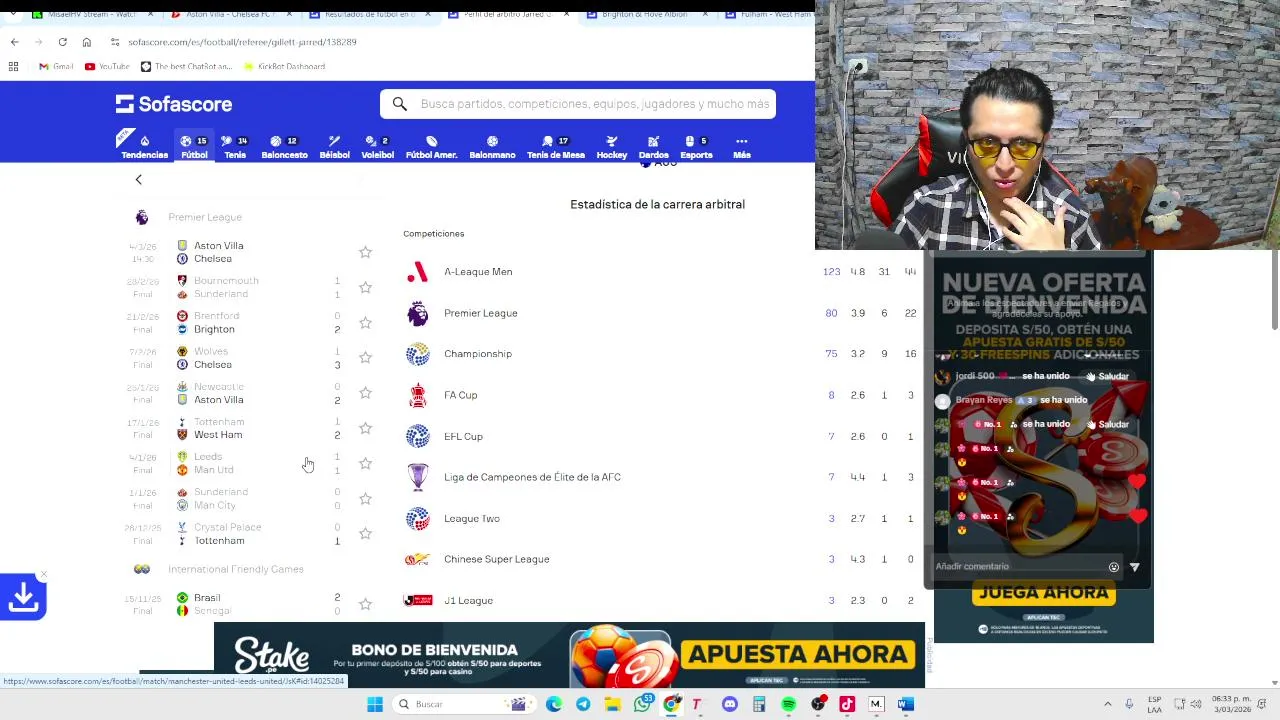This screenshot has width=1280, height=720.
Task: Open the Tendencias sports tab
Action: coord(144,147)
